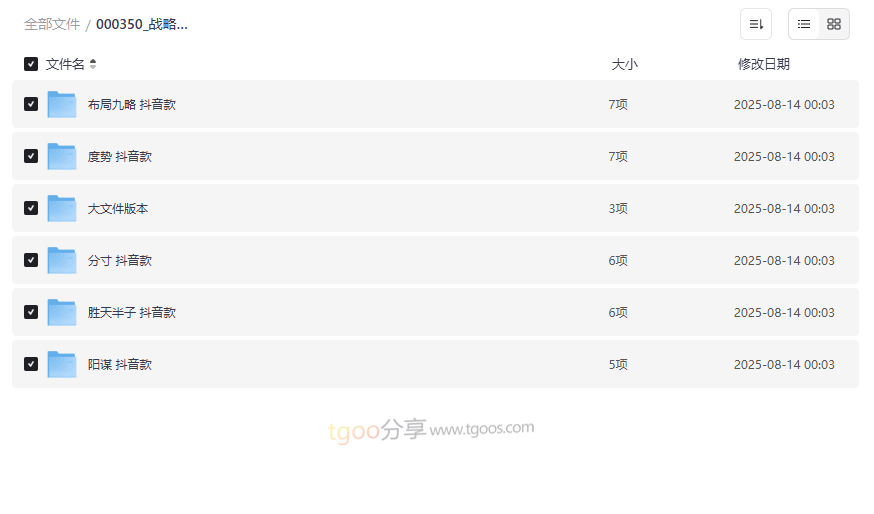Toggle the select-all checkbox in header
874x514 pixels.
(31, 64)
